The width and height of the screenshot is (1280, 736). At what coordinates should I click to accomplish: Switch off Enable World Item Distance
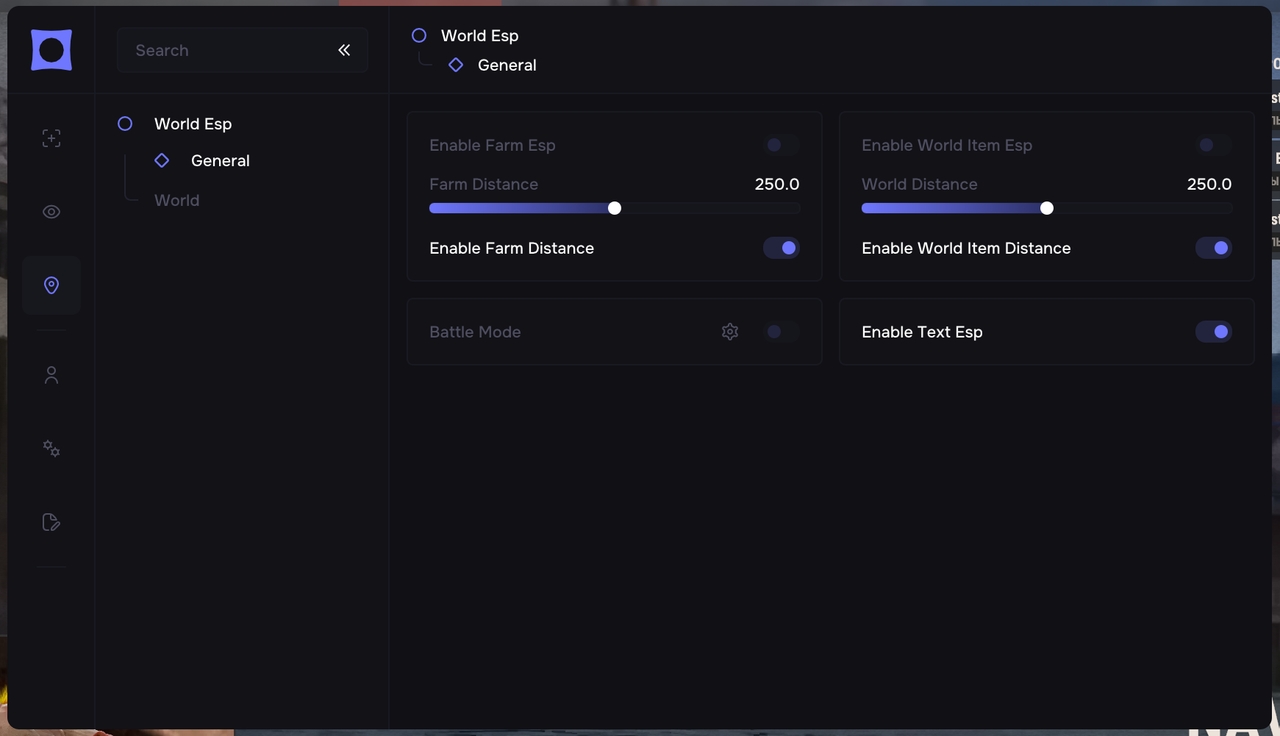point(1213,248)
